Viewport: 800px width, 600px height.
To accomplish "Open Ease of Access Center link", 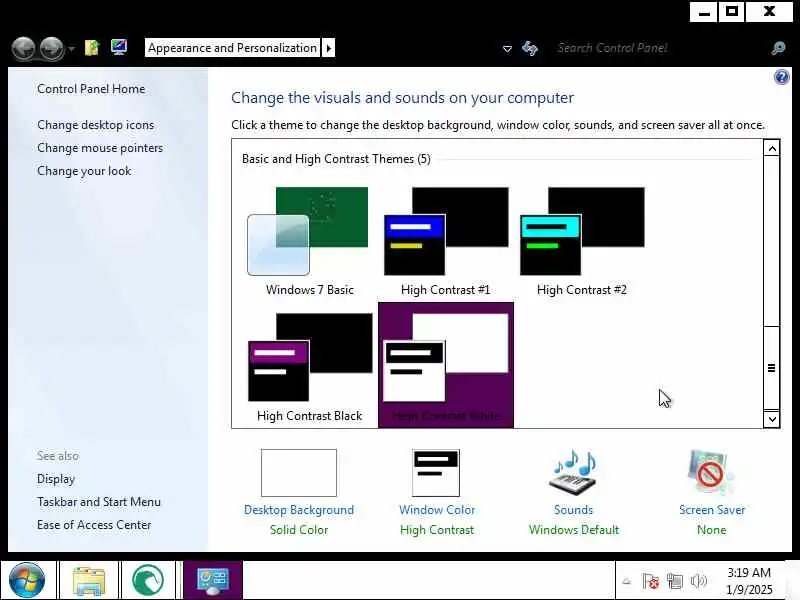I will pos(94,525).
